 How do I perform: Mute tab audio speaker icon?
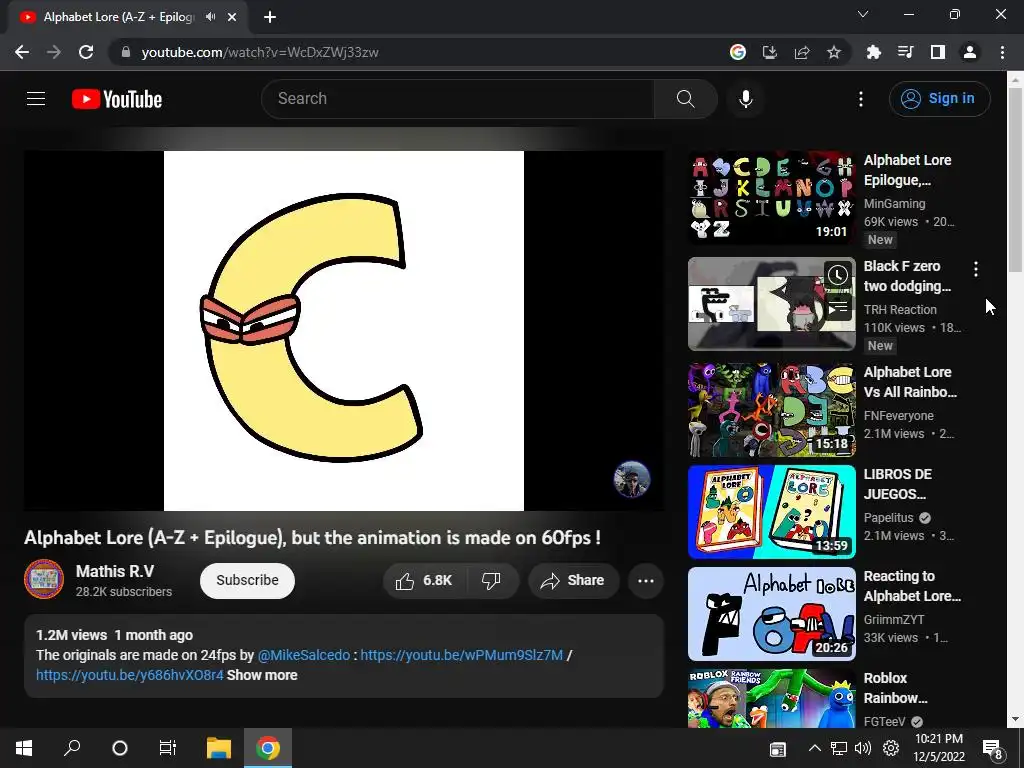(210, 17)
